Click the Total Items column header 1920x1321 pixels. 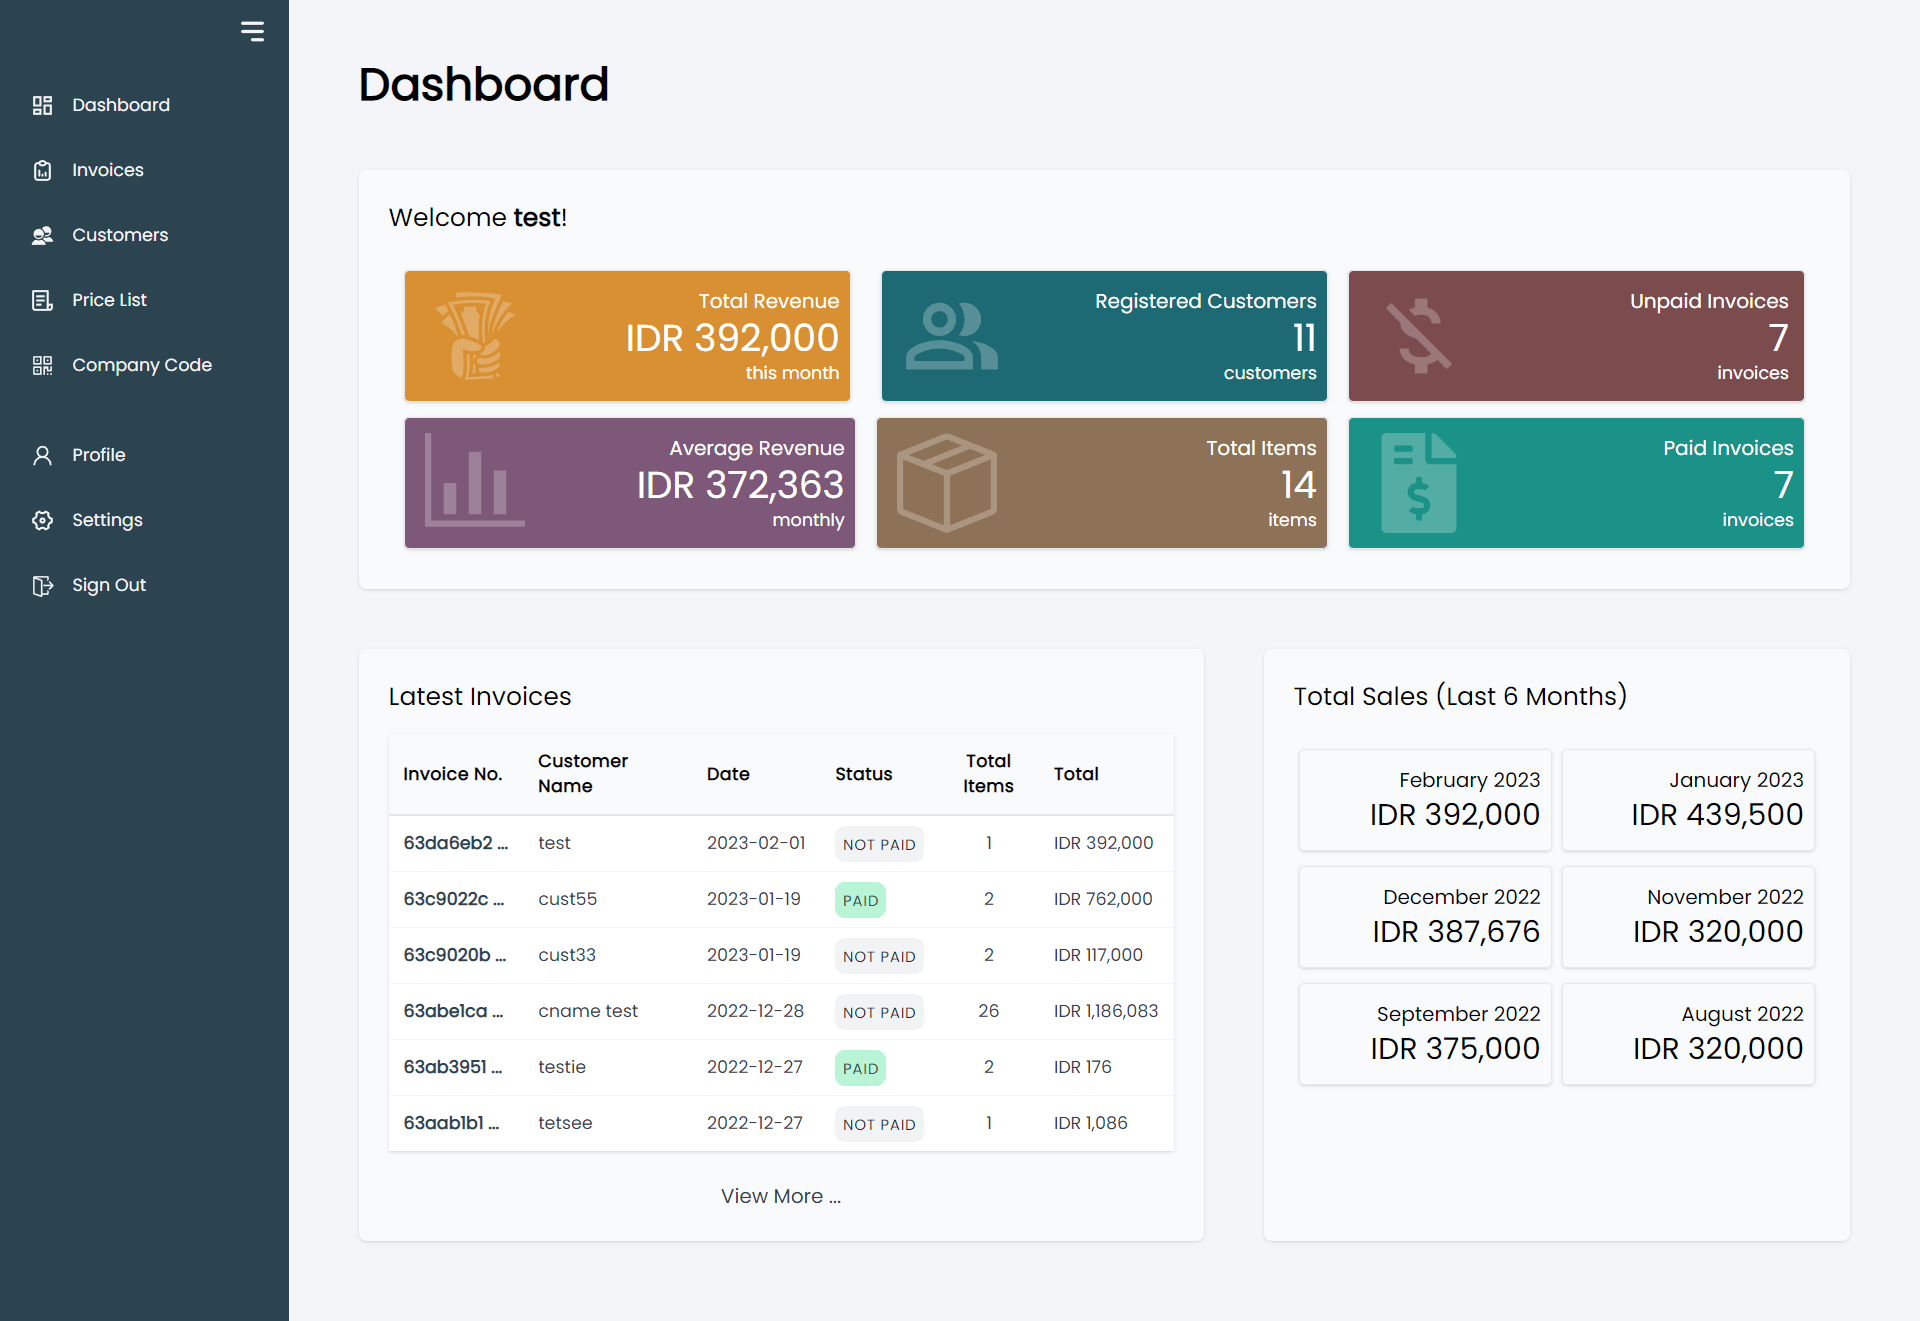tap(988, 773)
